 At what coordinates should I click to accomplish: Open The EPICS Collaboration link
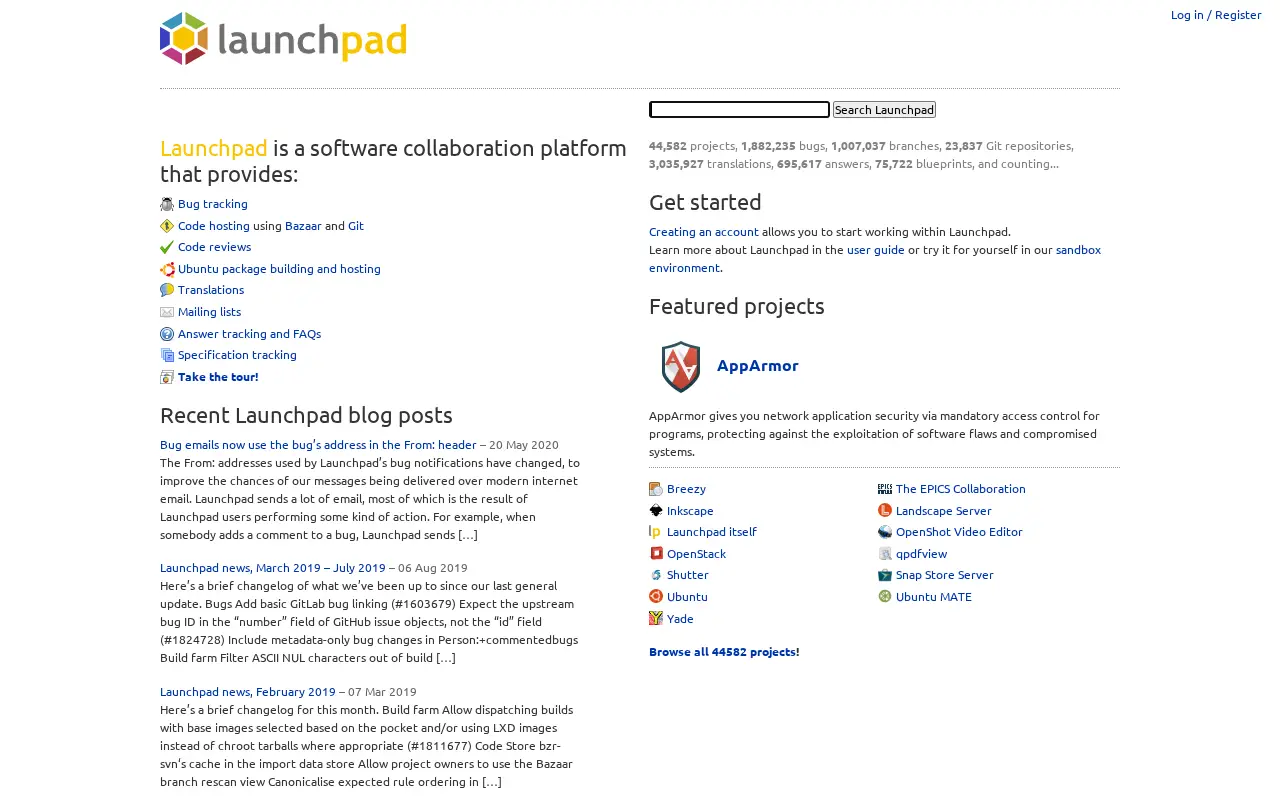(961, 489)
